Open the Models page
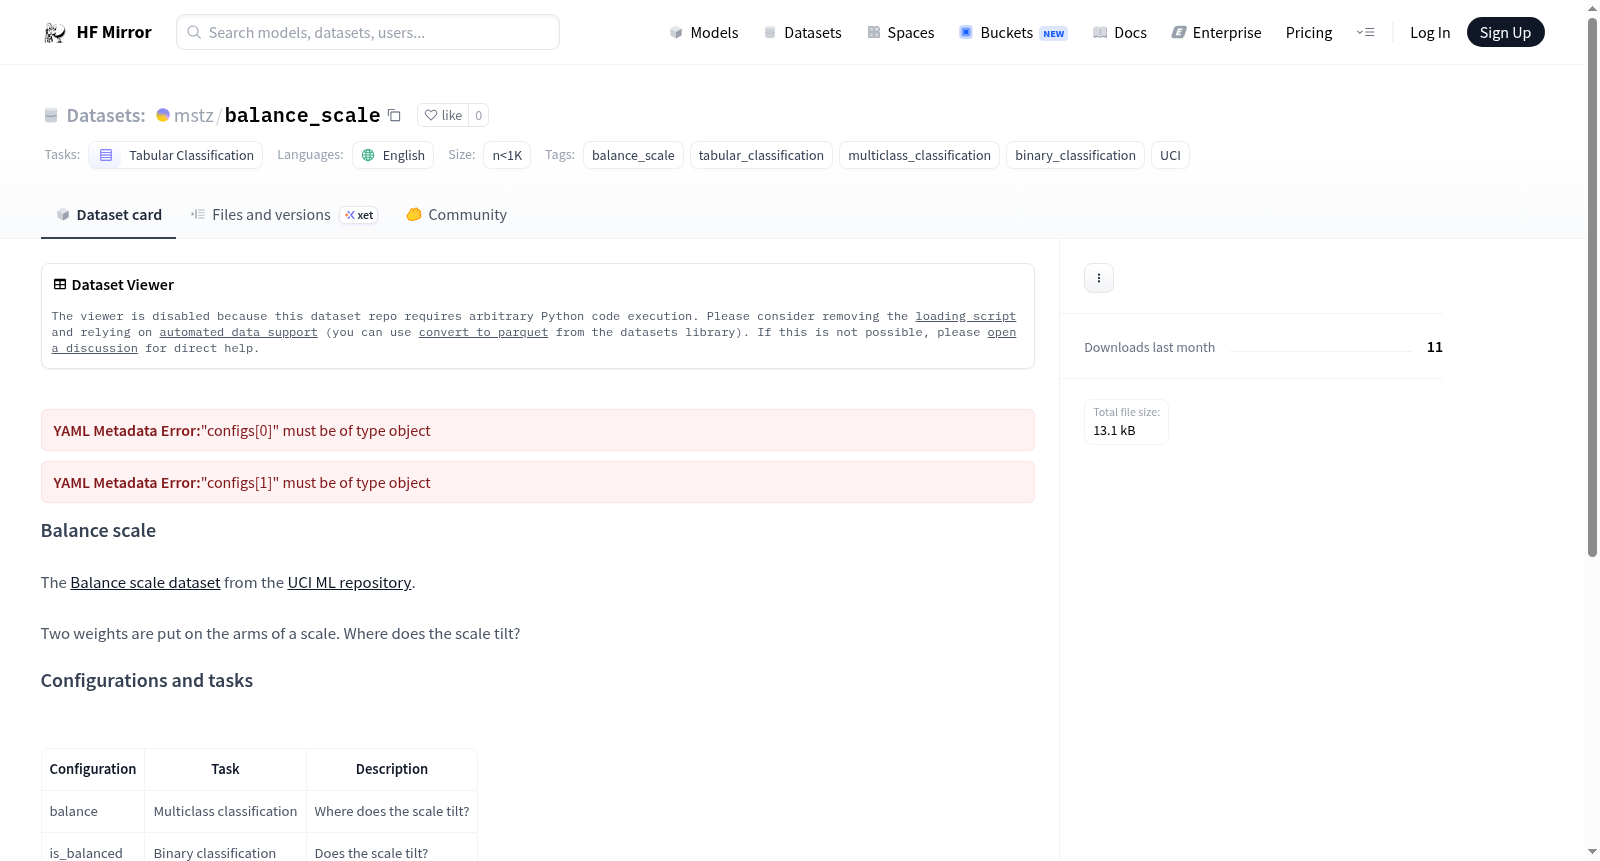This screenshot has width=1600, height=861. 704,32
